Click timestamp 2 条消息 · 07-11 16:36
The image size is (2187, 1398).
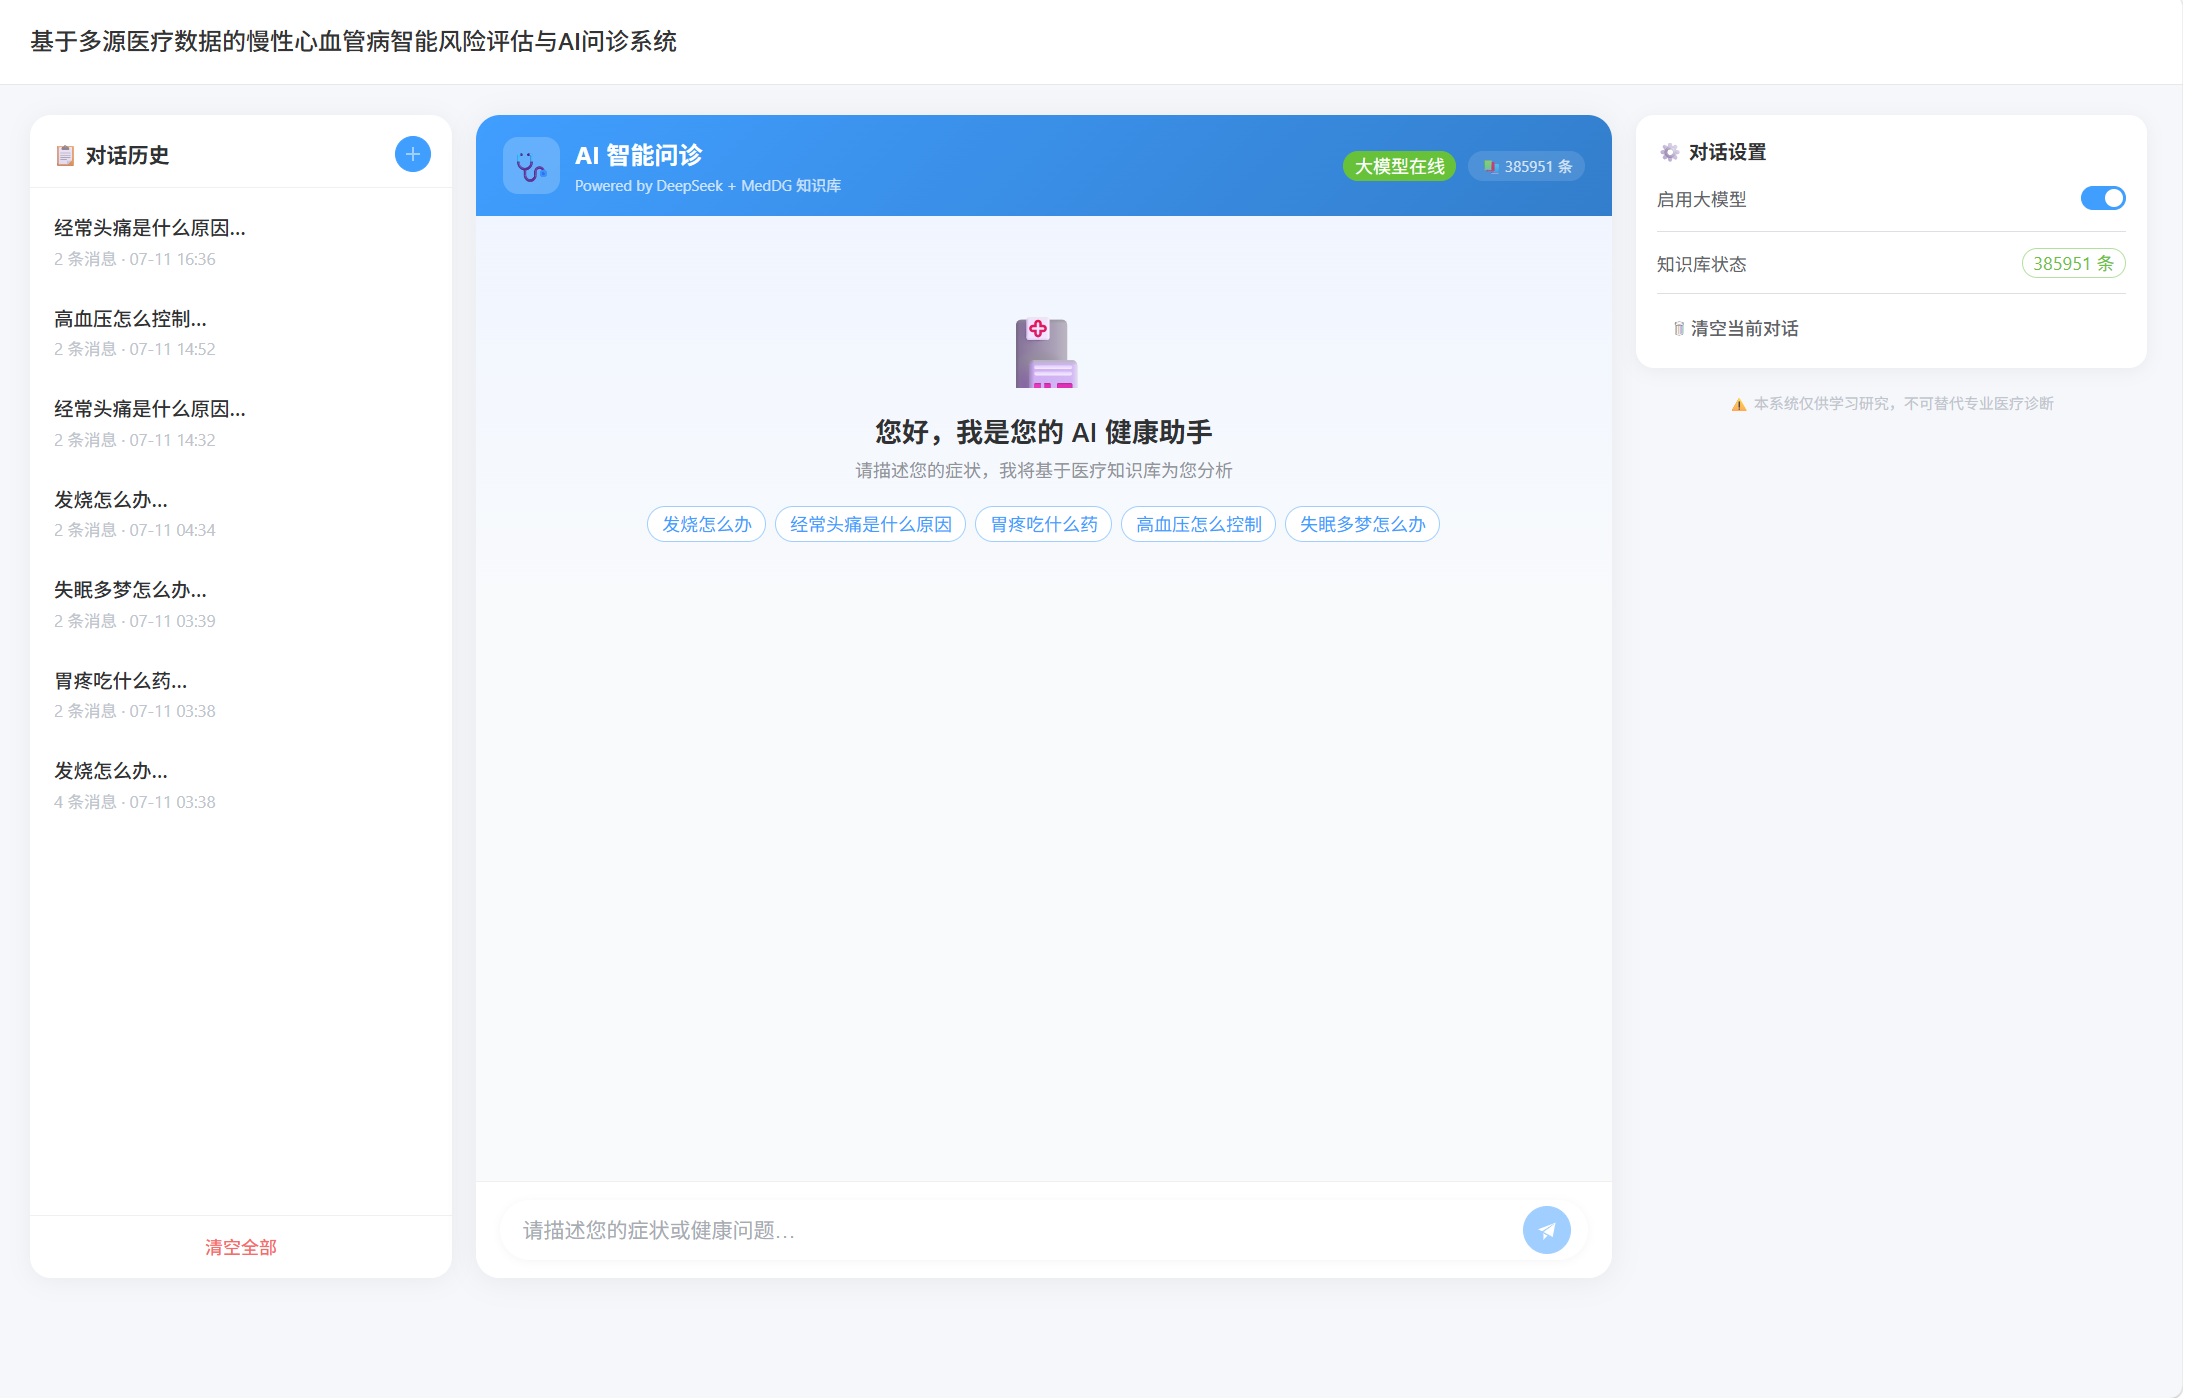point(135,259)
